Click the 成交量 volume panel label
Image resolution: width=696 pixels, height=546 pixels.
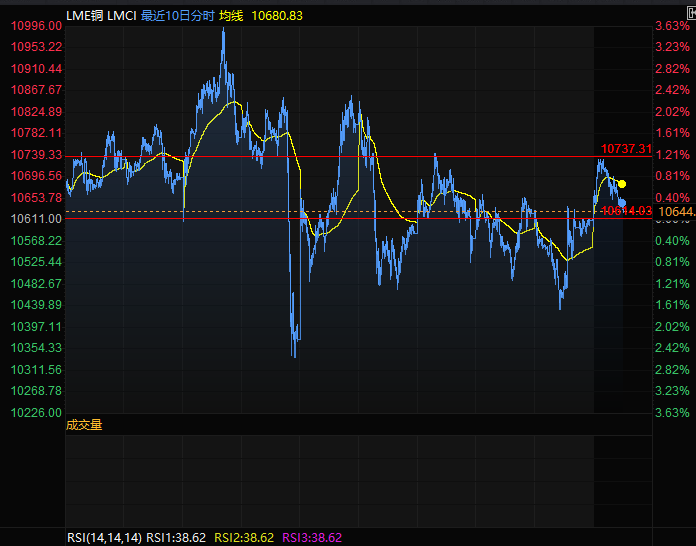click(84, 425)
